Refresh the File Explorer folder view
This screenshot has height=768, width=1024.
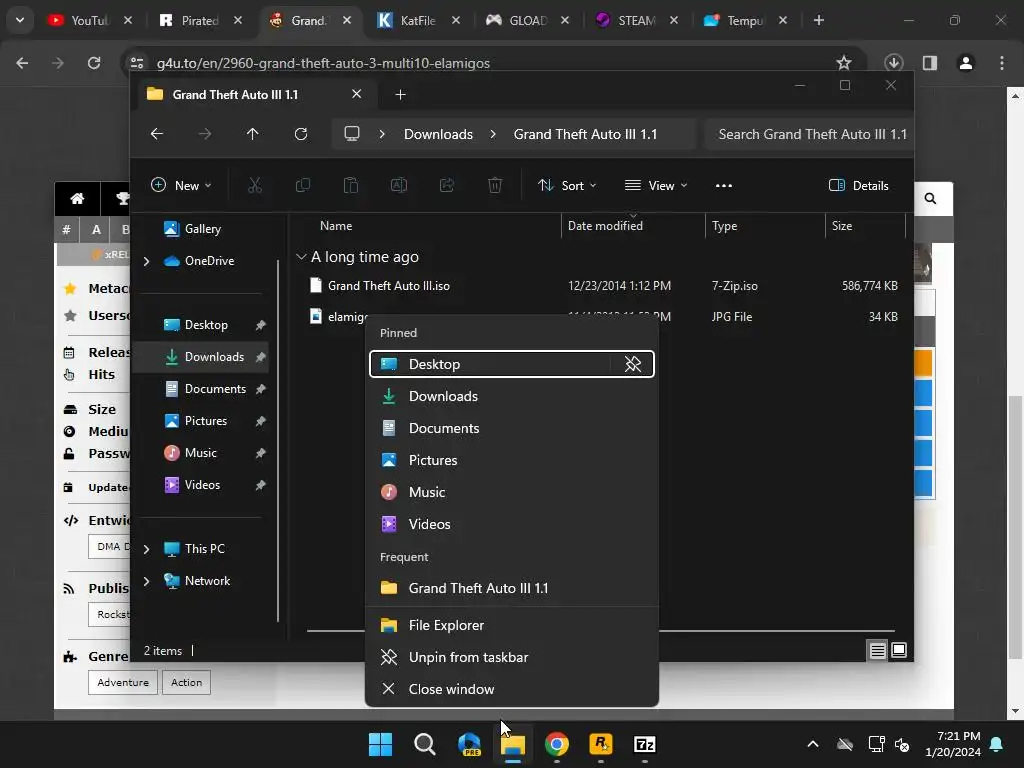click(x=300, y=134)
